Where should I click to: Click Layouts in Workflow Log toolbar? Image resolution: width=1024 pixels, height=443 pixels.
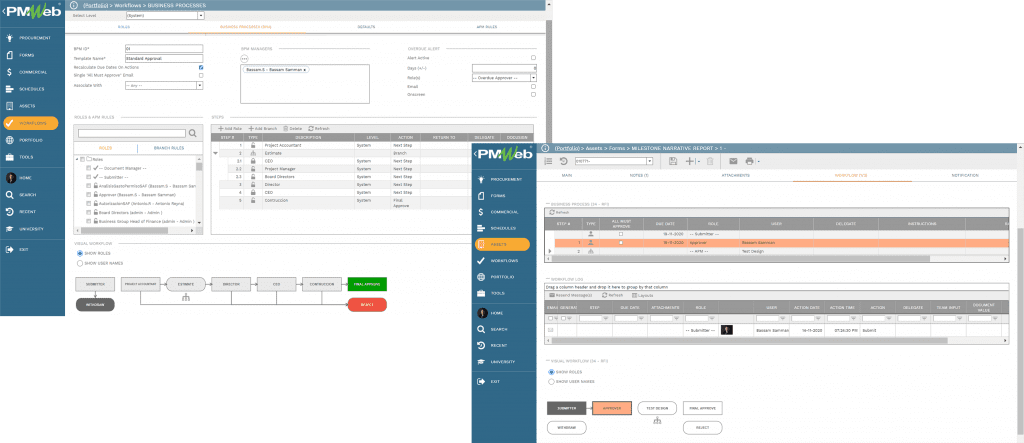(x=643, y=295)
